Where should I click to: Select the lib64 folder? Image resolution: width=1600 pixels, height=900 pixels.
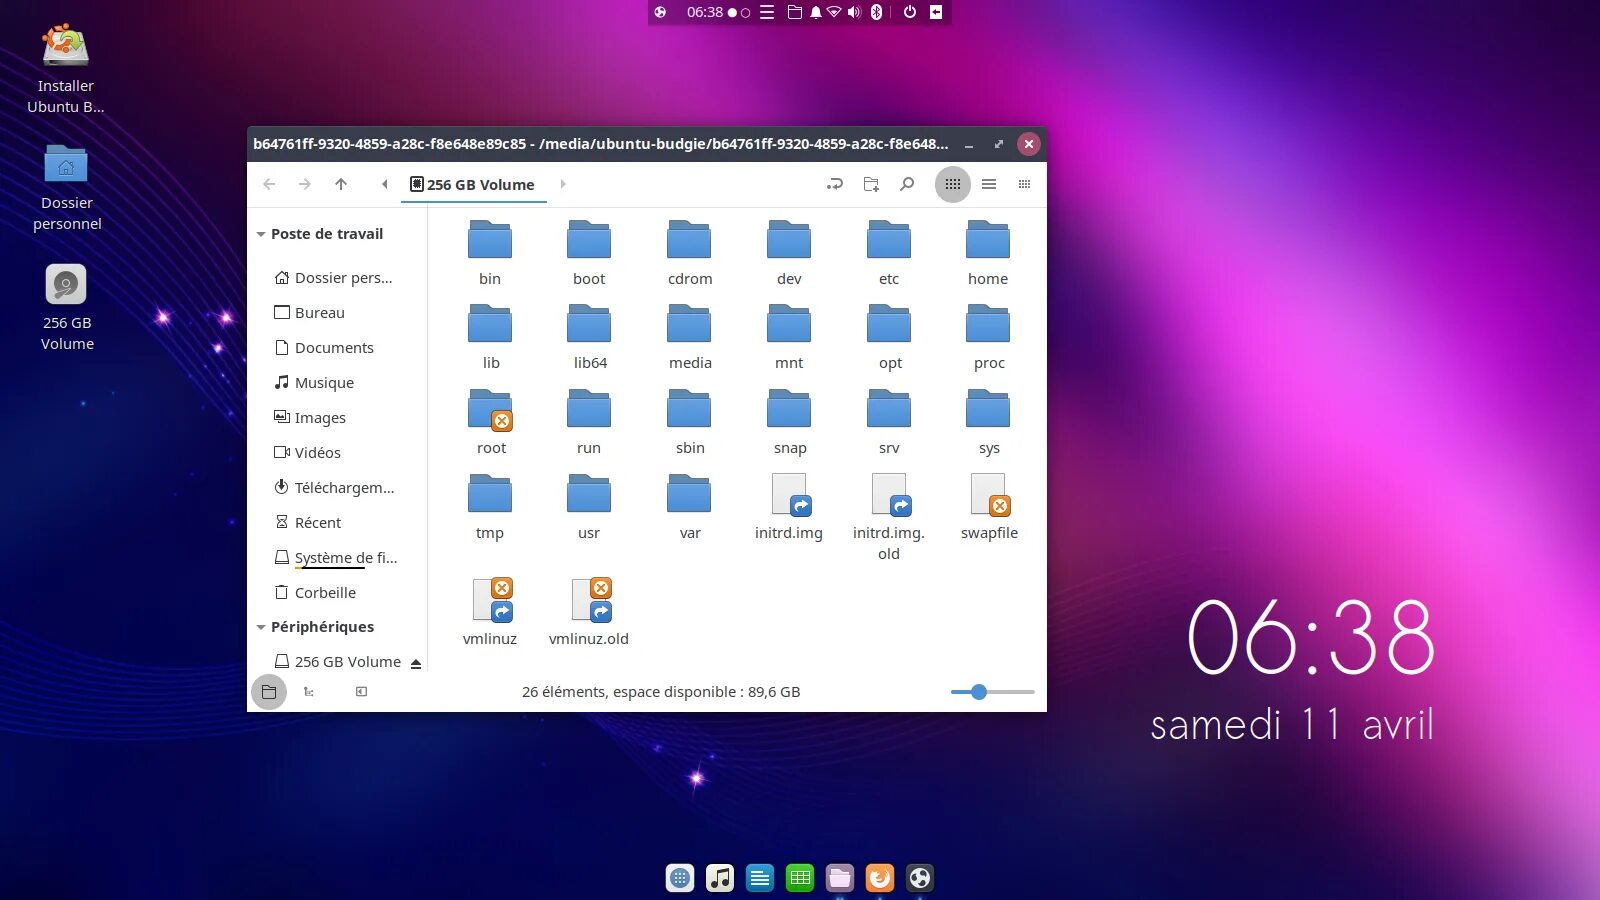tap(590, 338)
